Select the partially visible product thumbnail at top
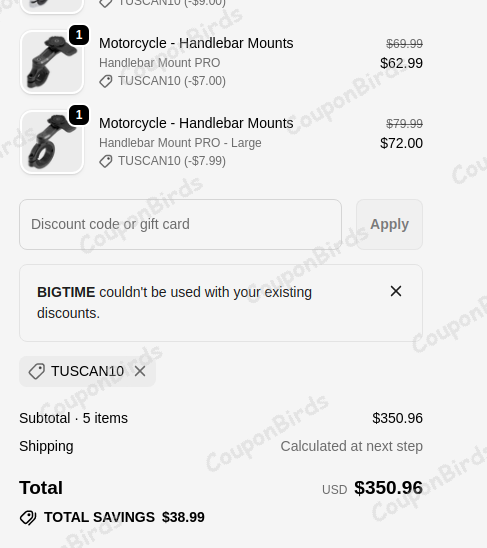The height and width of the screenshot is (548, 487). pos(52,6)
